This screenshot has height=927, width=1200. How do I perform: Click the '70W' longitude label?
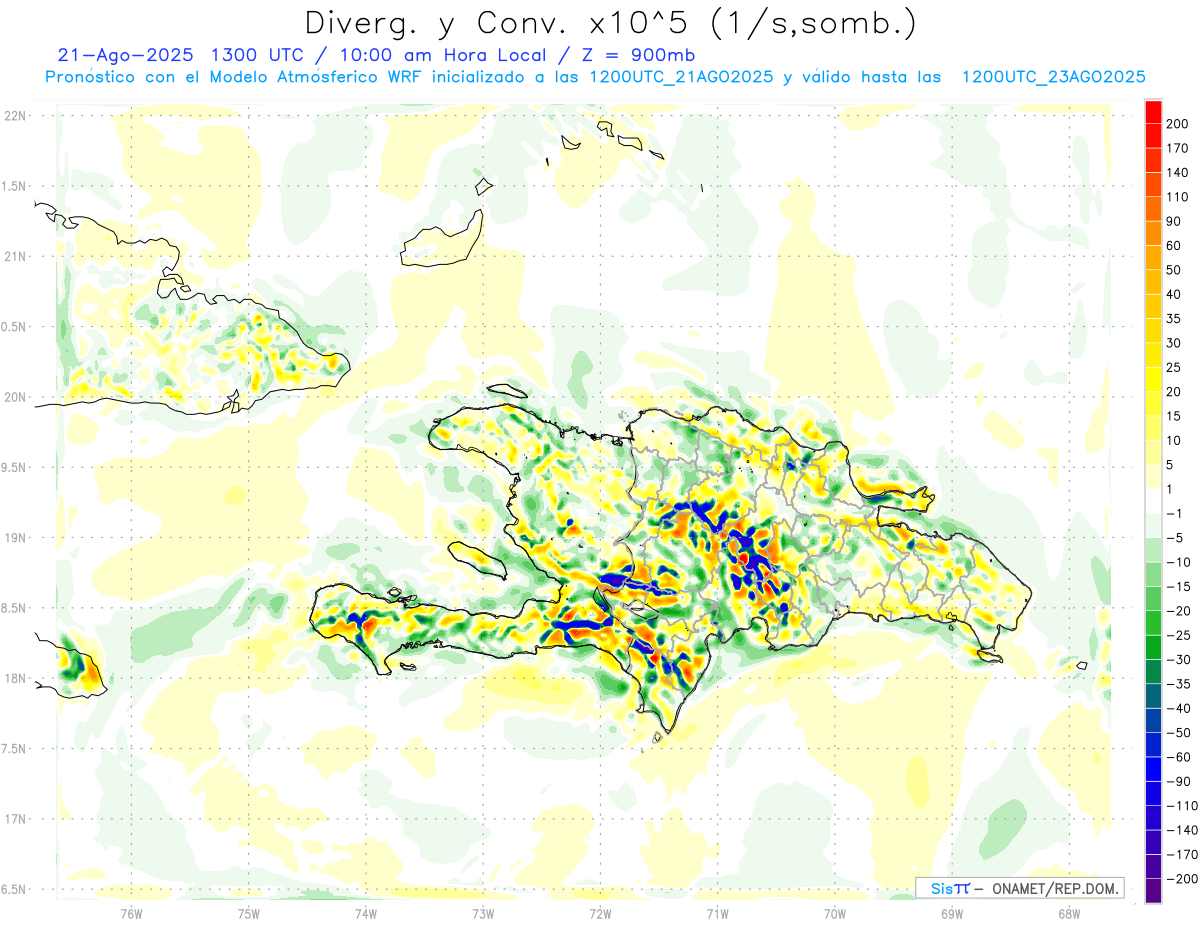tap(835, 913)
